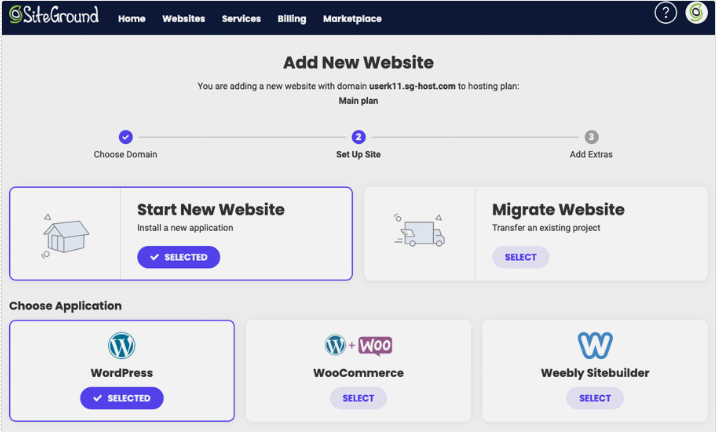Open the Marketplace menu
The width and height of the screenshot is (716, 432).
pyautogui.click(x=352, y=19)
